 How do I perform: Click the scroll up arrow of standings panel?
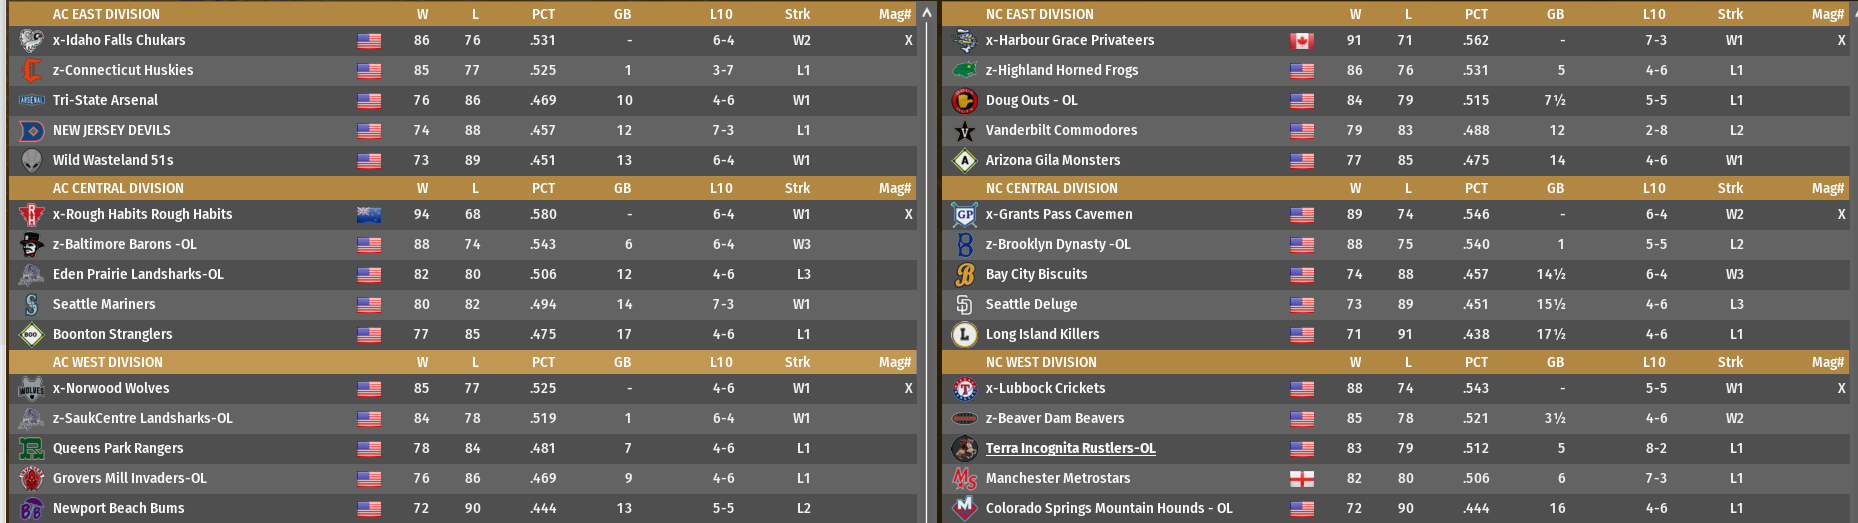click(x=927, y=13)
